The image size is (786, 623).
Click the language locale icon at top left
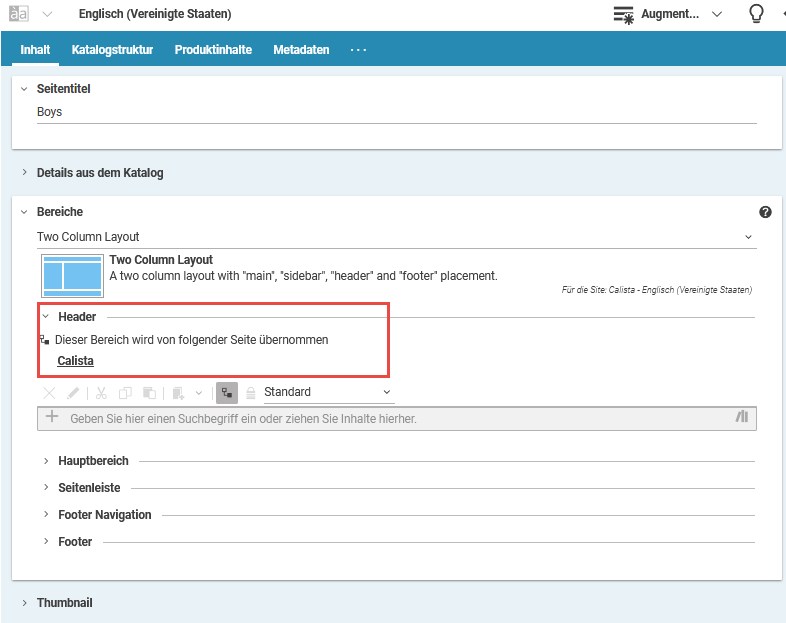[19, 14]
